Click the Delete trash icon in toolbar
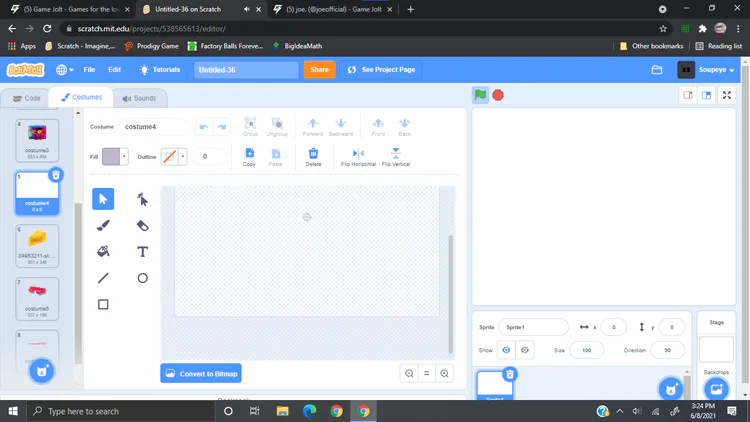750x422 pixels. (313, 157)
